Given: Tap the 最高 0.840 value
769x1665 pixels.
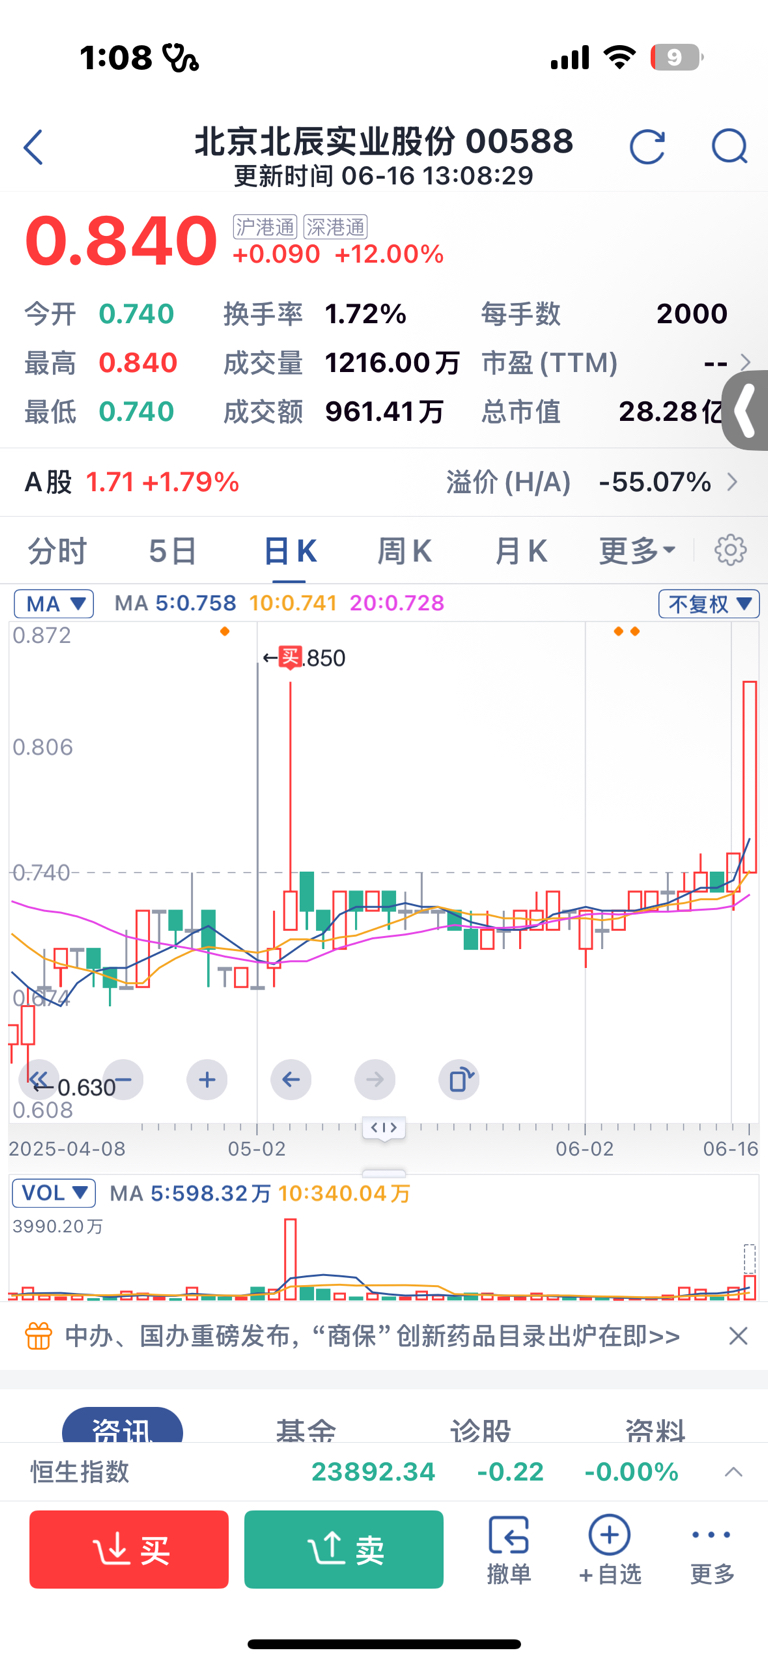Looking at the screenshot, I should (x=138, y=362).
